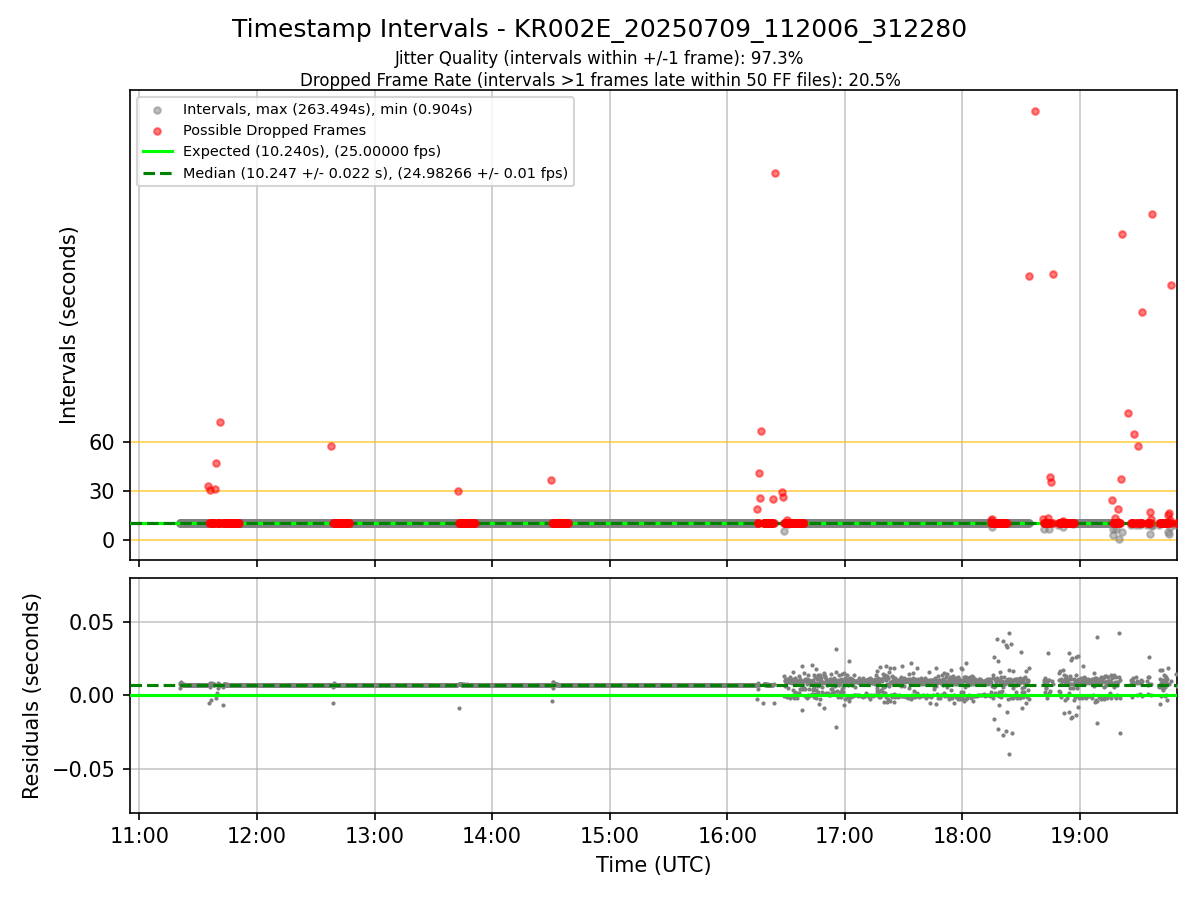Click the plot title 'Timestamp Intervals - KR002E_20250709_112006_312280'
The image size is (1200, 900).
[x=599, y=29]
